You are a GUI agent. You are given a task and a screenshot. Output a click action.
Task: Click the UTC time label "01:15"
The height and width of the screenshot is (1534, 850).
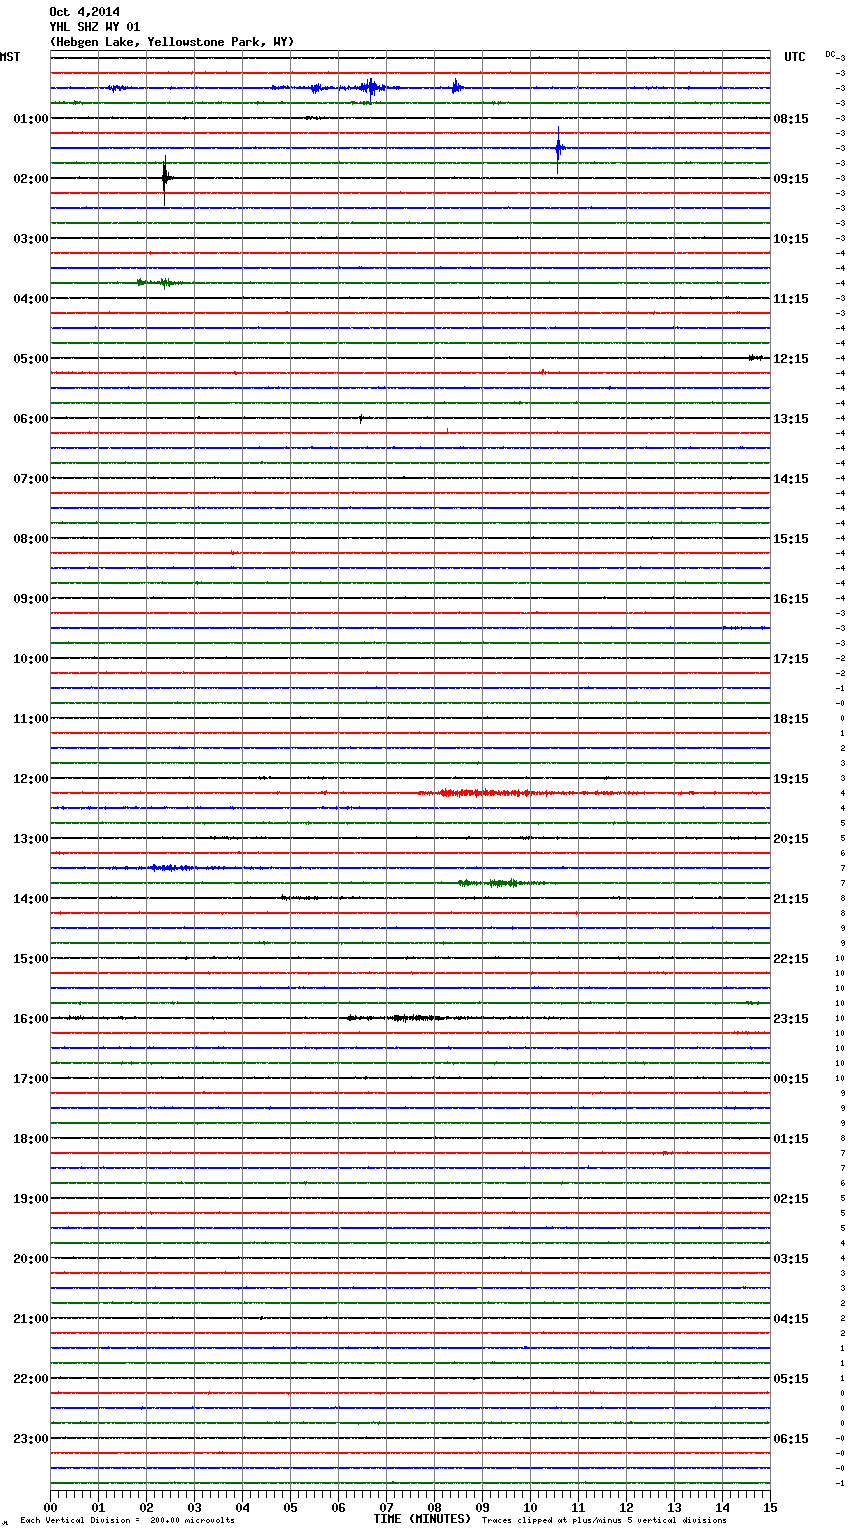(791, 1139)
